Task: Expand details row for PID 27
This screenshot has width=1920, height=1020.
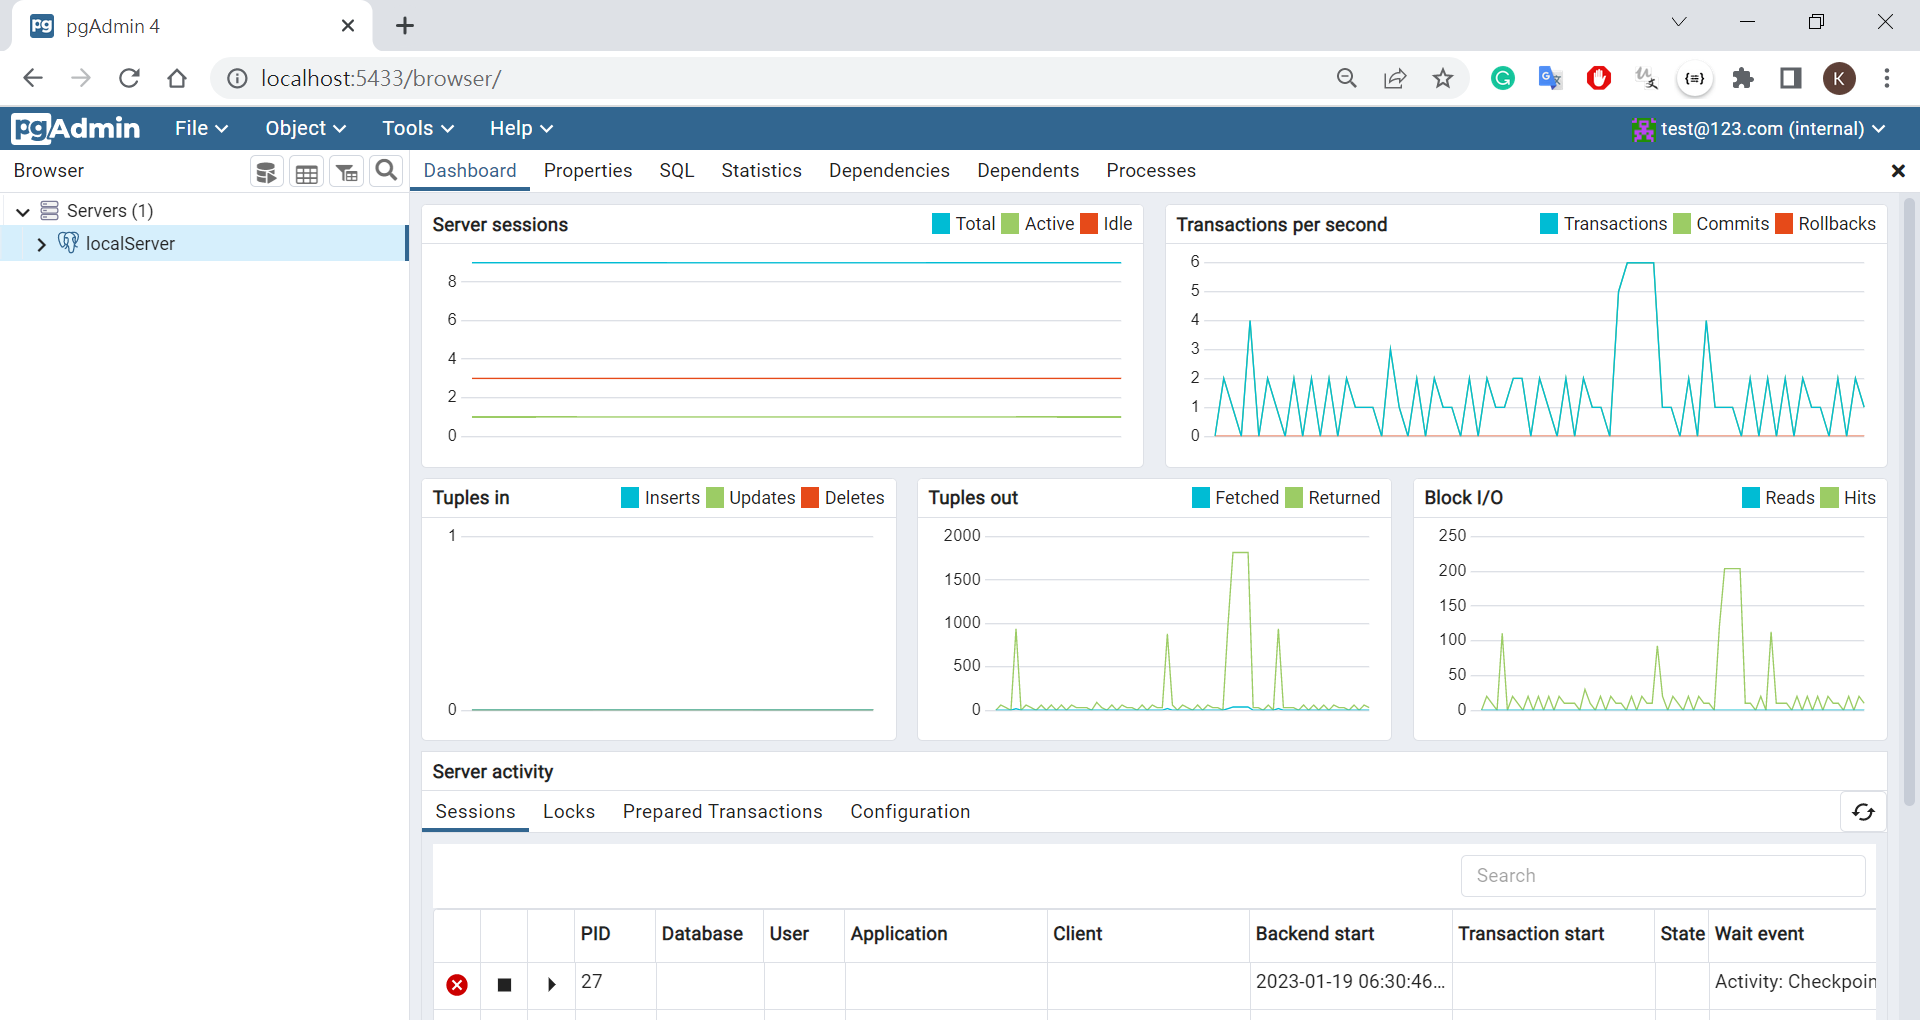Action: [551, 985]
